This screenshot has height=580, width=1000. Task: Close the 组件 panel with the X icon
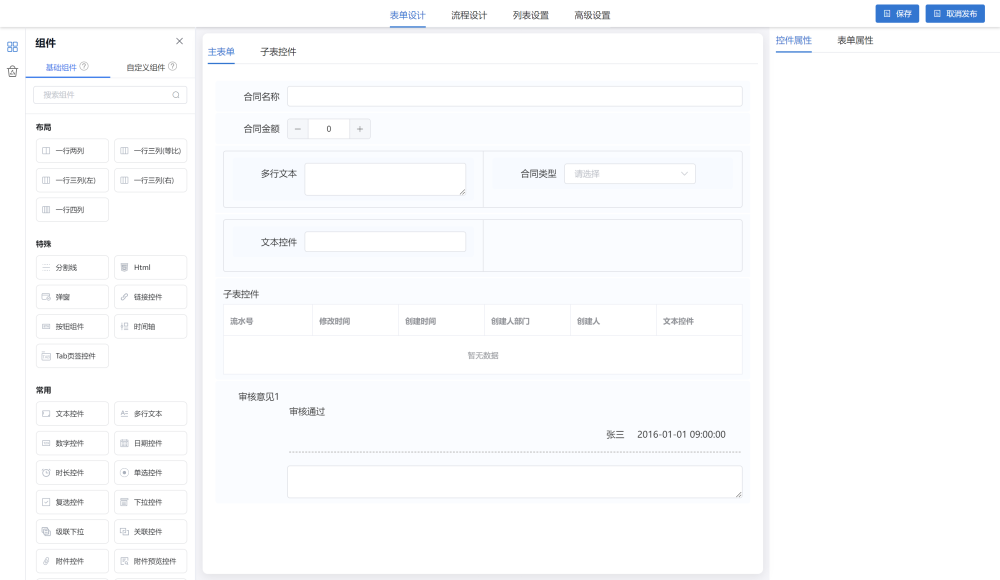tap(179, 41)
